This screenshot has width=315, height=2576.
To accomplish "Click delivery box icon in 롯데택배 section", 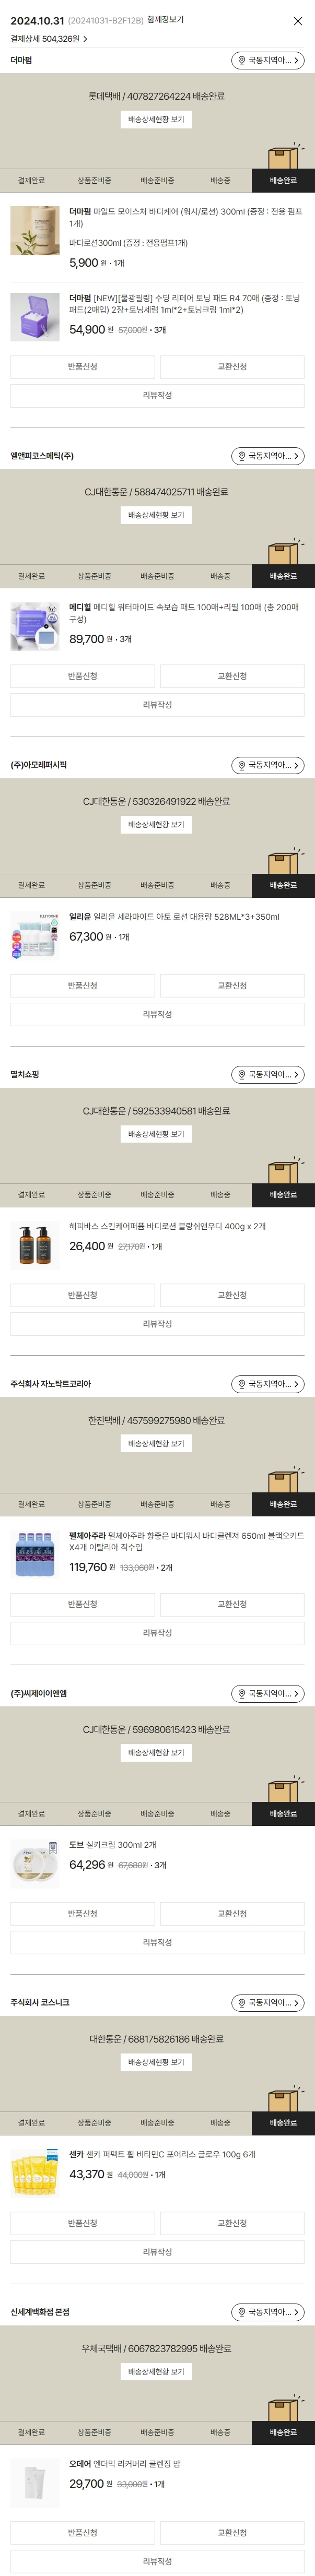I will [284, 157].
